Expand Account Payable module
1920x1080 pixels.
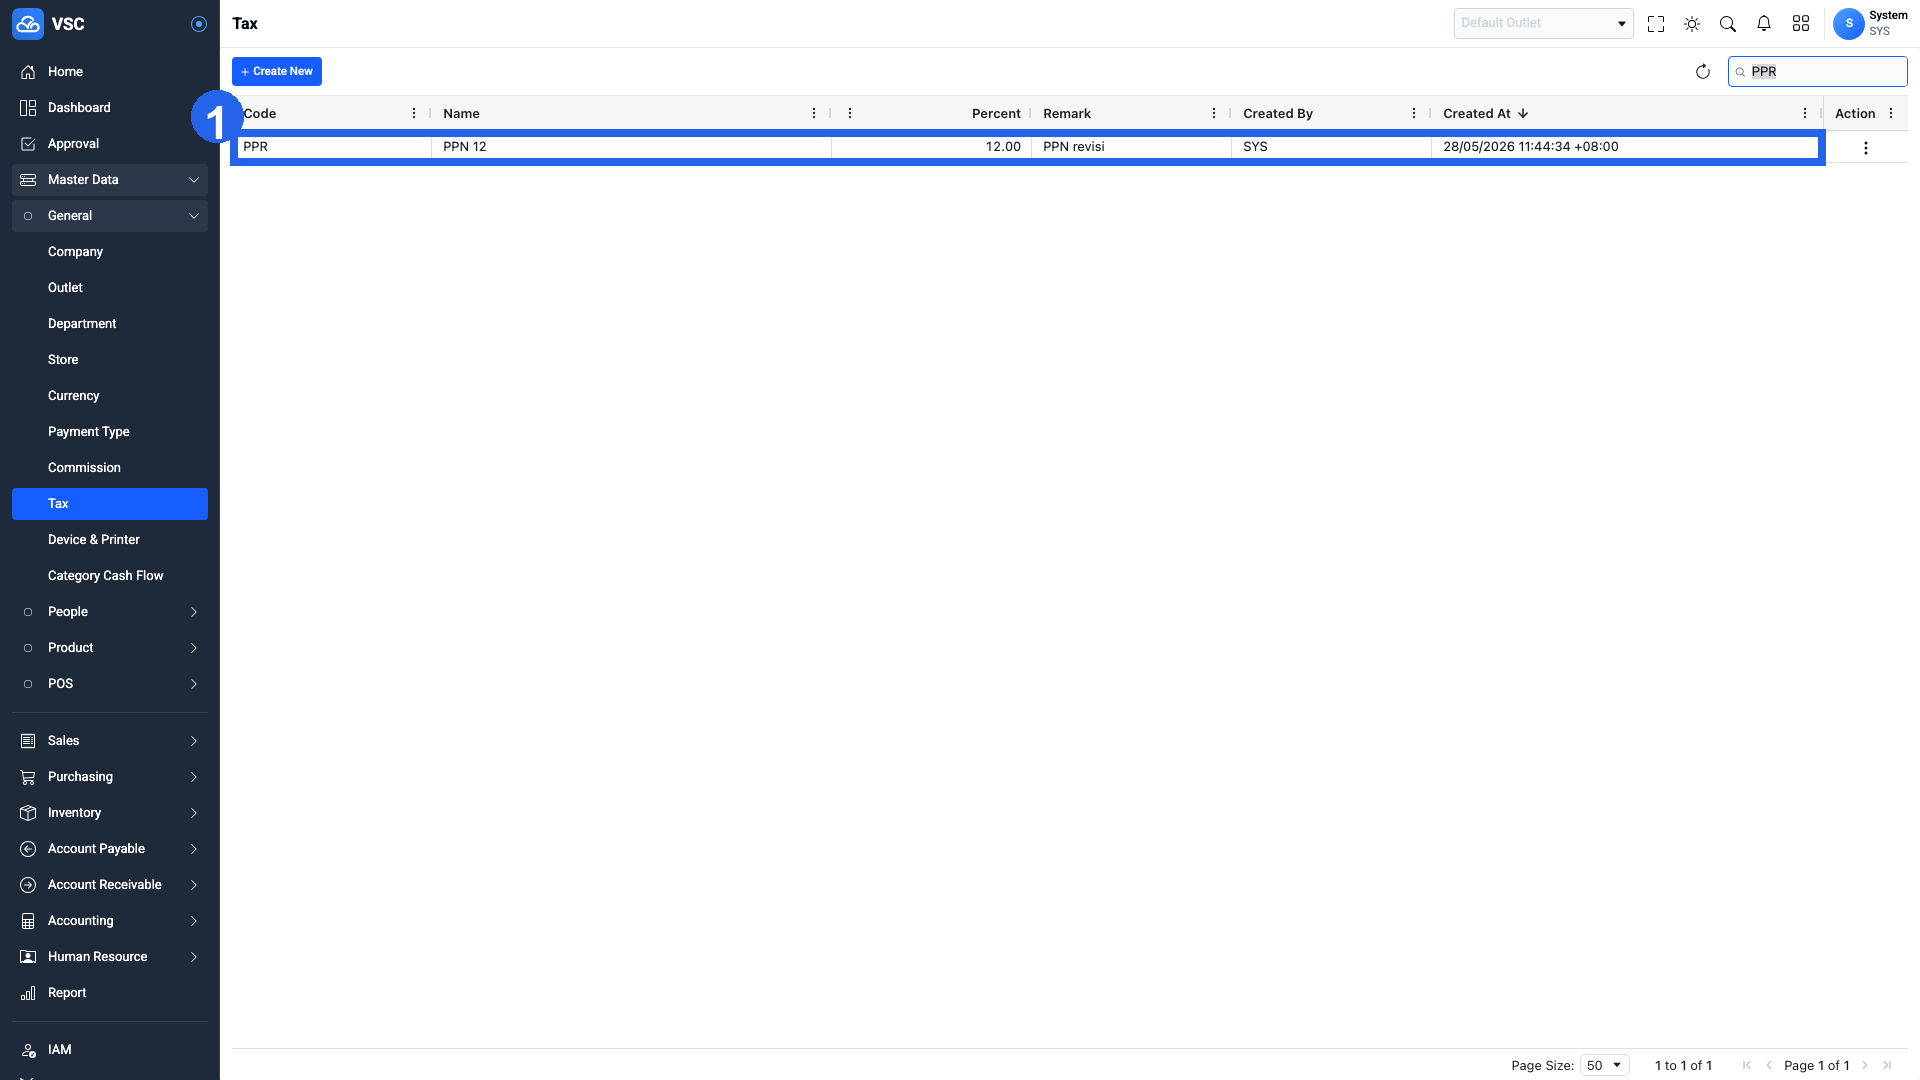[x=110, y=849]
